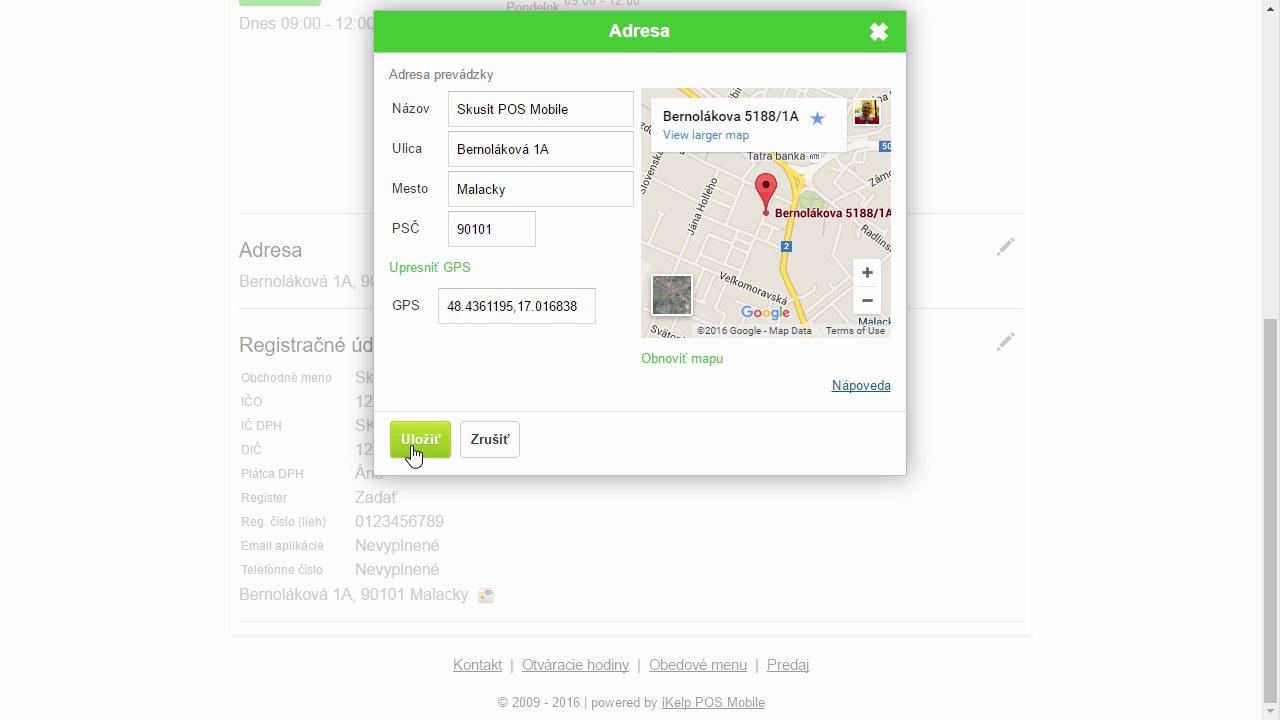Select the Nevyplnené value beside Telefónne číslo

pos(397,569)
